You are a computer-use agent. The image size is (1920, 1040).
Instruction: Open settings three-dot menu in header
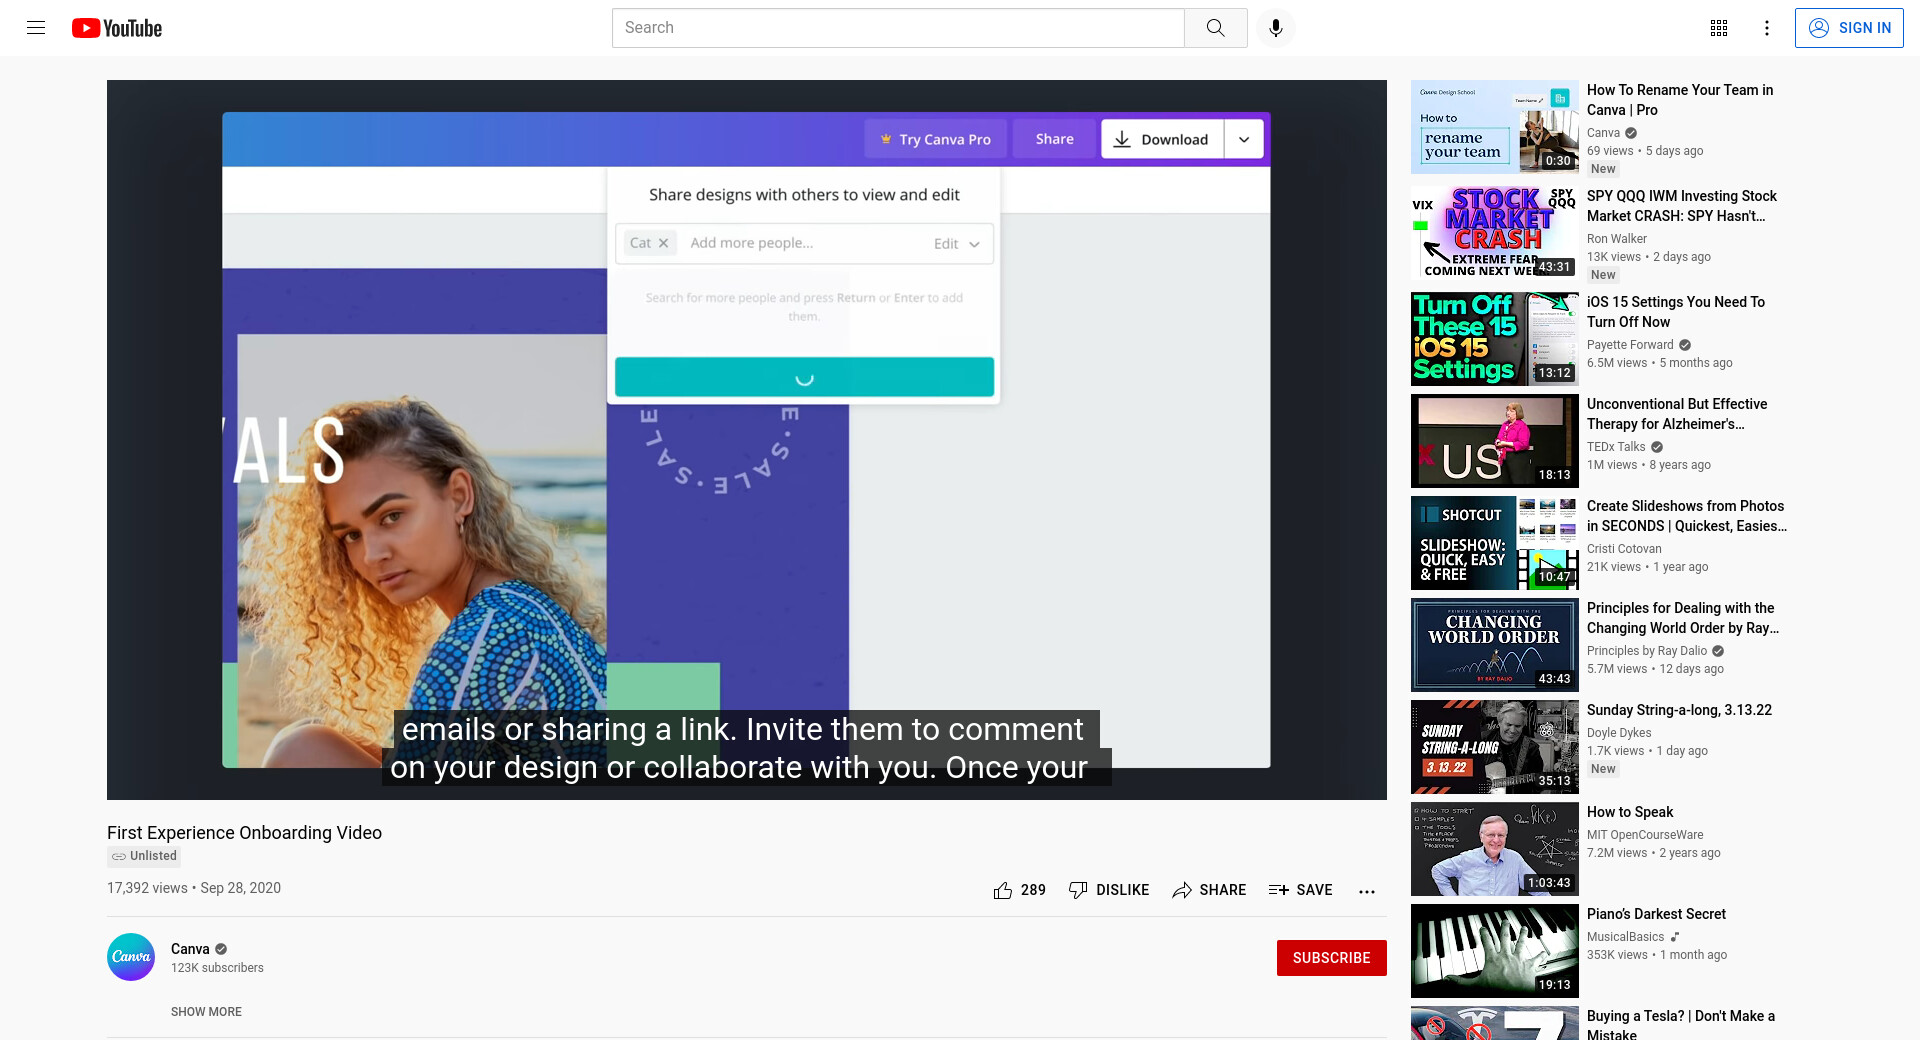(1767, 28)
